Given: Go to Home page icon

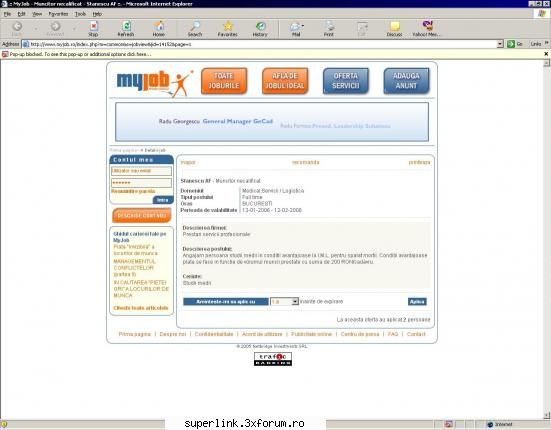Looking at the screenshot, I should pos(159,28).
